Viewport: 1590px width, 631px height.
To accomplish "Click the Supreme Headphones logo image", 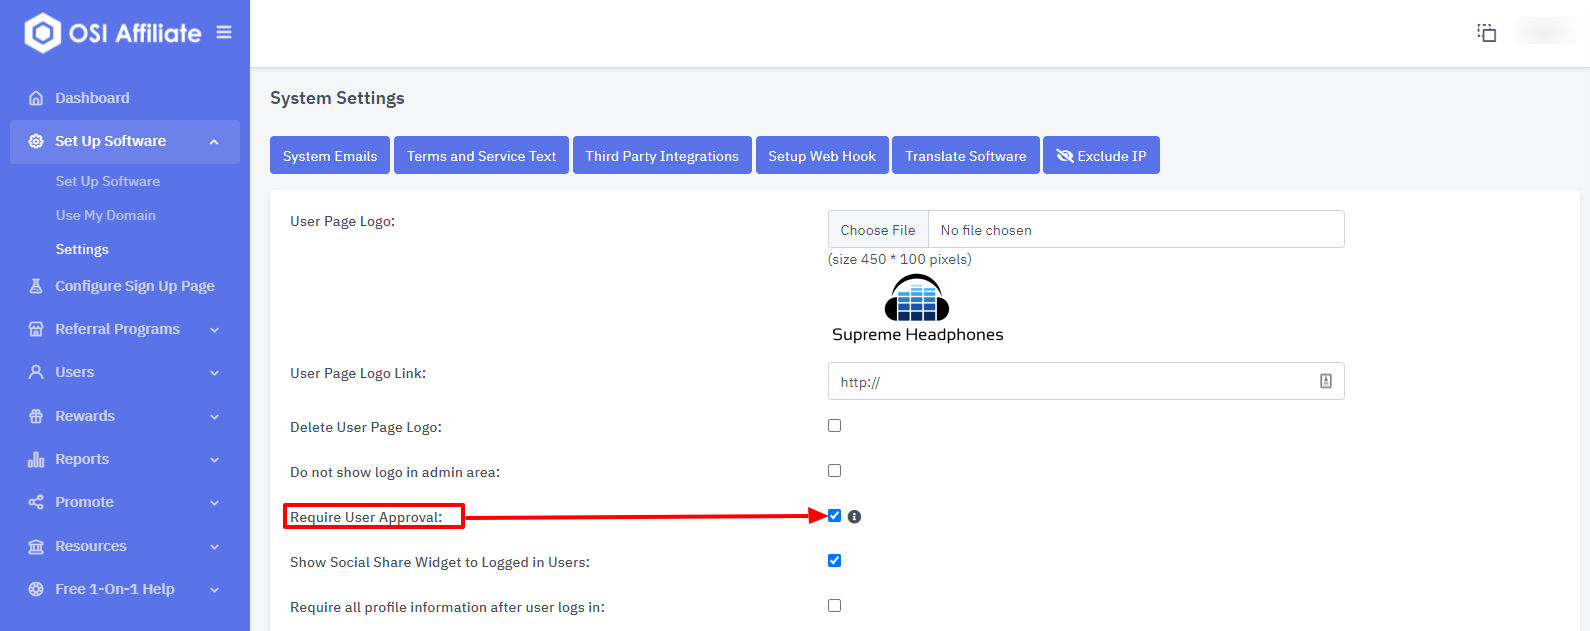I will (x=917, y=309).
